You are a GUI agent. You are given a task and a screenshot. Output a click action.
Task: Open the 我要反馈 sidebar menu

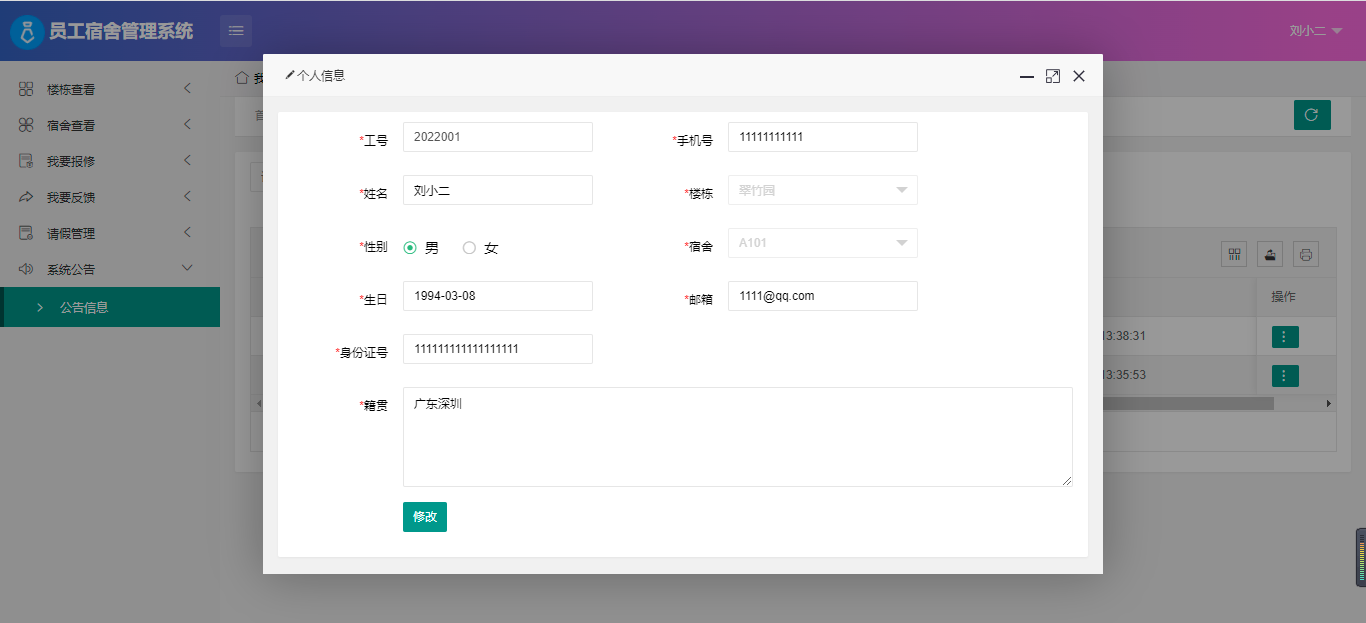(110, 197)
